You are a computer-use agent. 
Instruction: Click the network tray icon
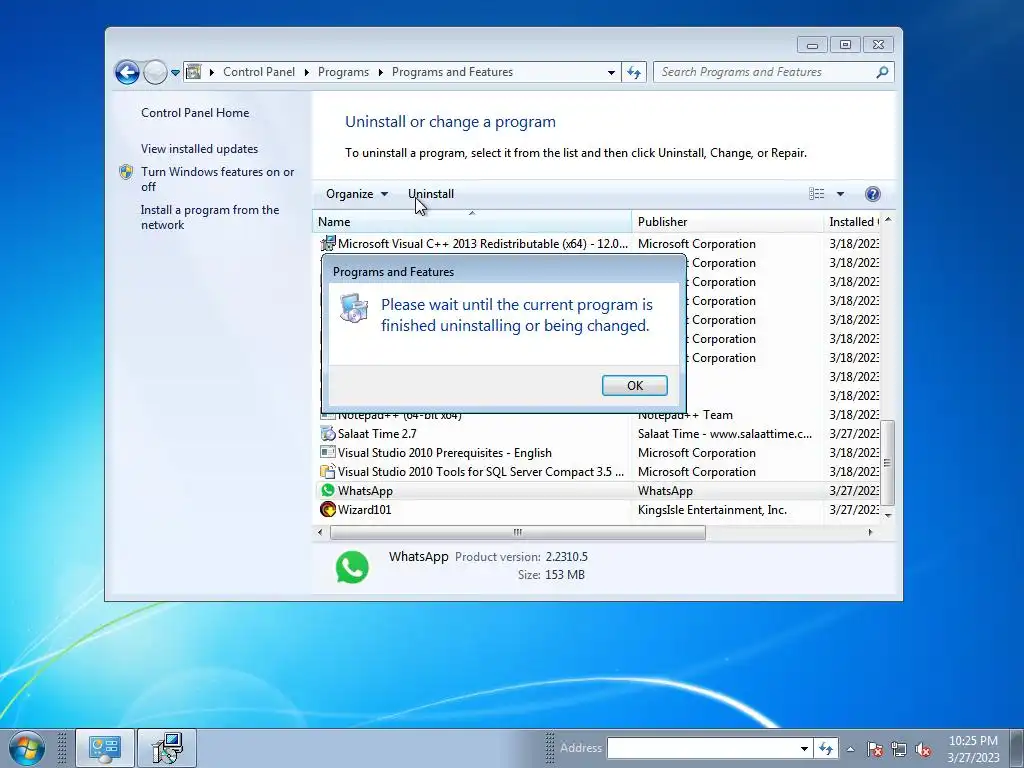[x=899, y=749]
